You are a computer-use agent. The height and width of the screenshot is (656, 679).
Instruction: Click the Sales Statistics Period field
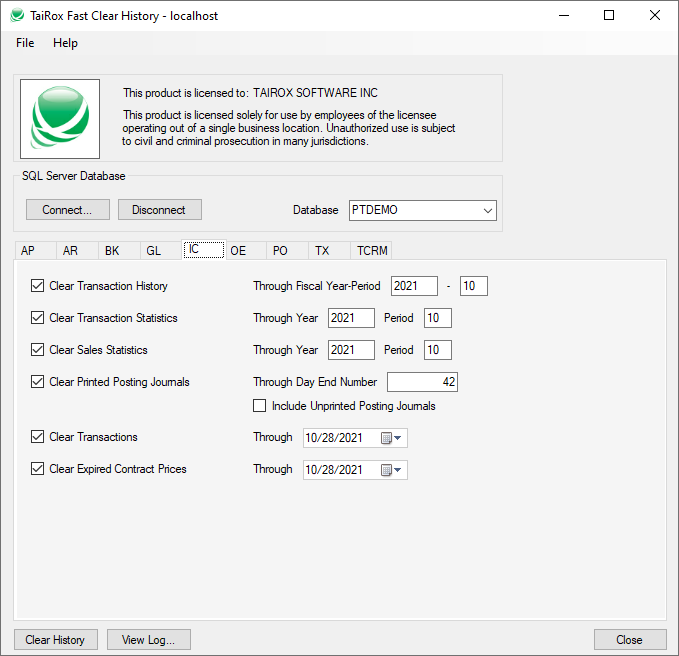tap(437, 350)
